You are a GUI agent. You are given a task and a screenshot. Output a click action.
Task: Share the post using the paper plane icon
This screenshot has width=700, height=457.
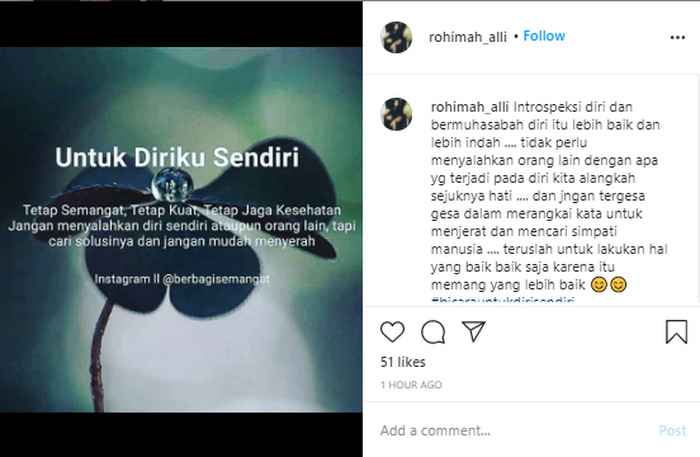[x=474, y=331]
